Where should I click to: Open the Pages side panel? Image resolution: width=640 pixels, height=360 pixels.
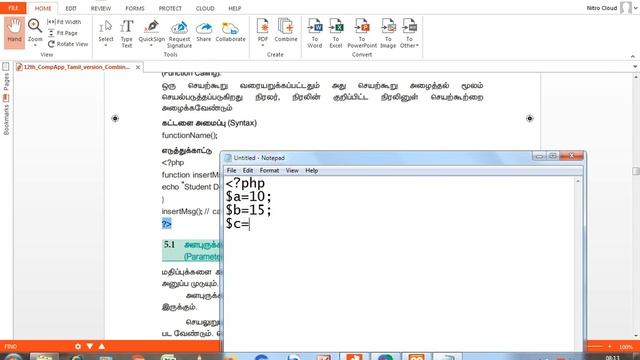(6, 78)
